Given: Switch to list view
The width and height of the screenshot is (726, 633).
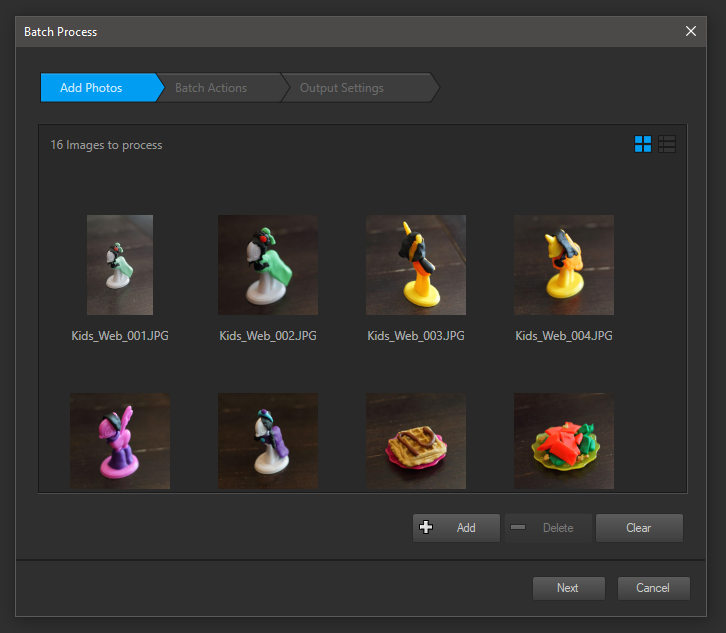Looking at the screenshot, I should [667, 144].
